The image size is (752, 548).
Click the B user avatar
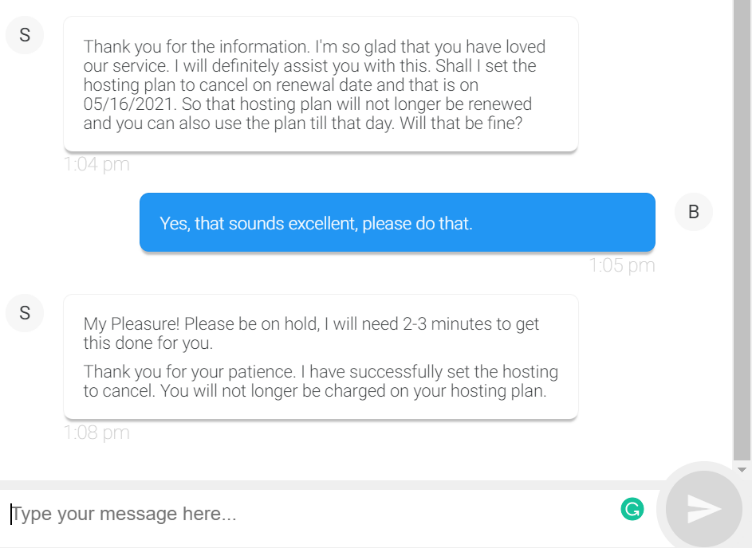(x=694, y=211)
